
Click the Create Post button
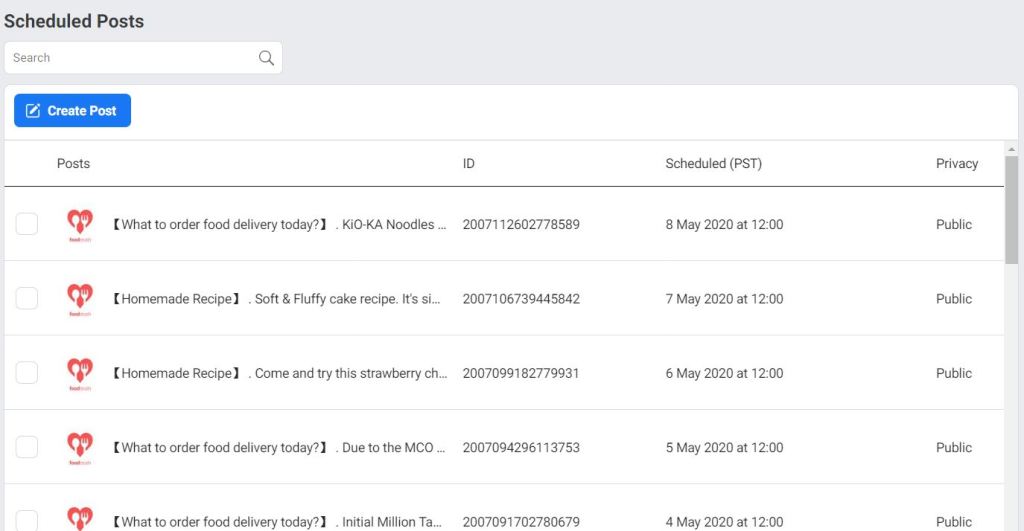(x=72, y=111)
